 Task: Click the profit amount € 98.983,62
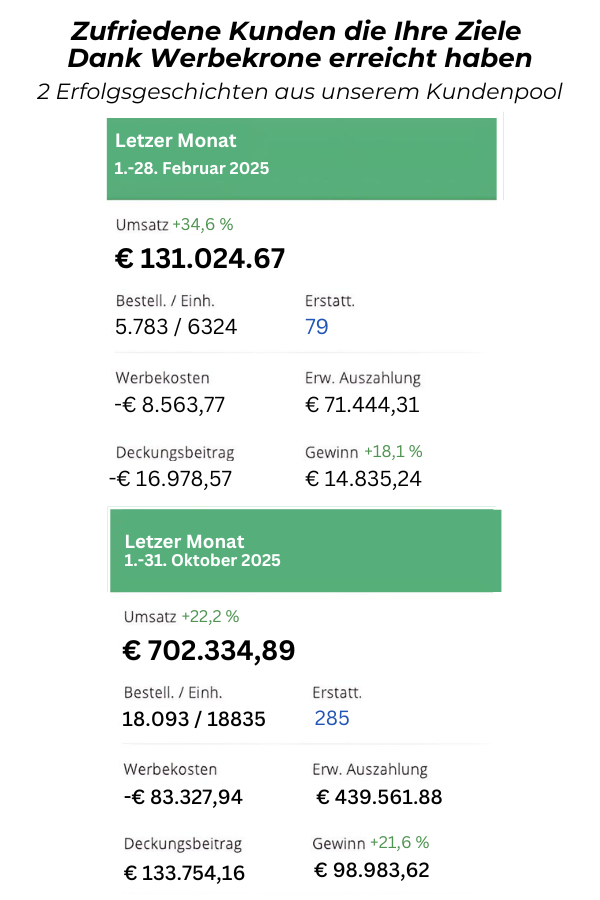click(372, 870)
